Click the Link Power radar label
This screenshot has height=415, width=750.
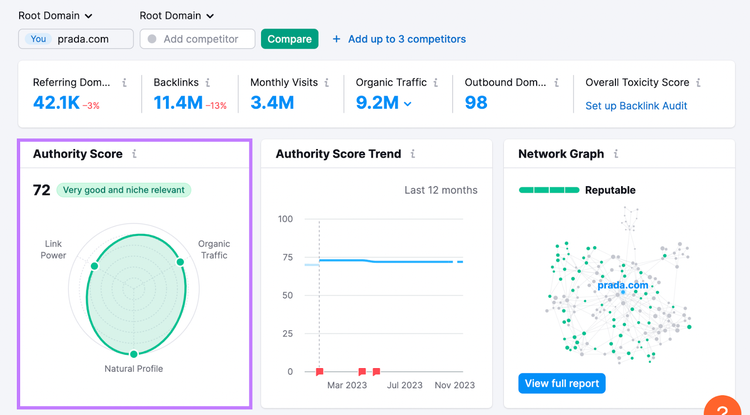(x=53, y=250)
